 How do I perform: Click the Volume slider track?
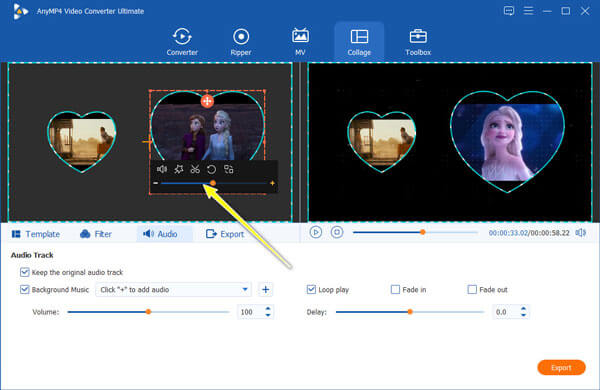coord(148,312)
